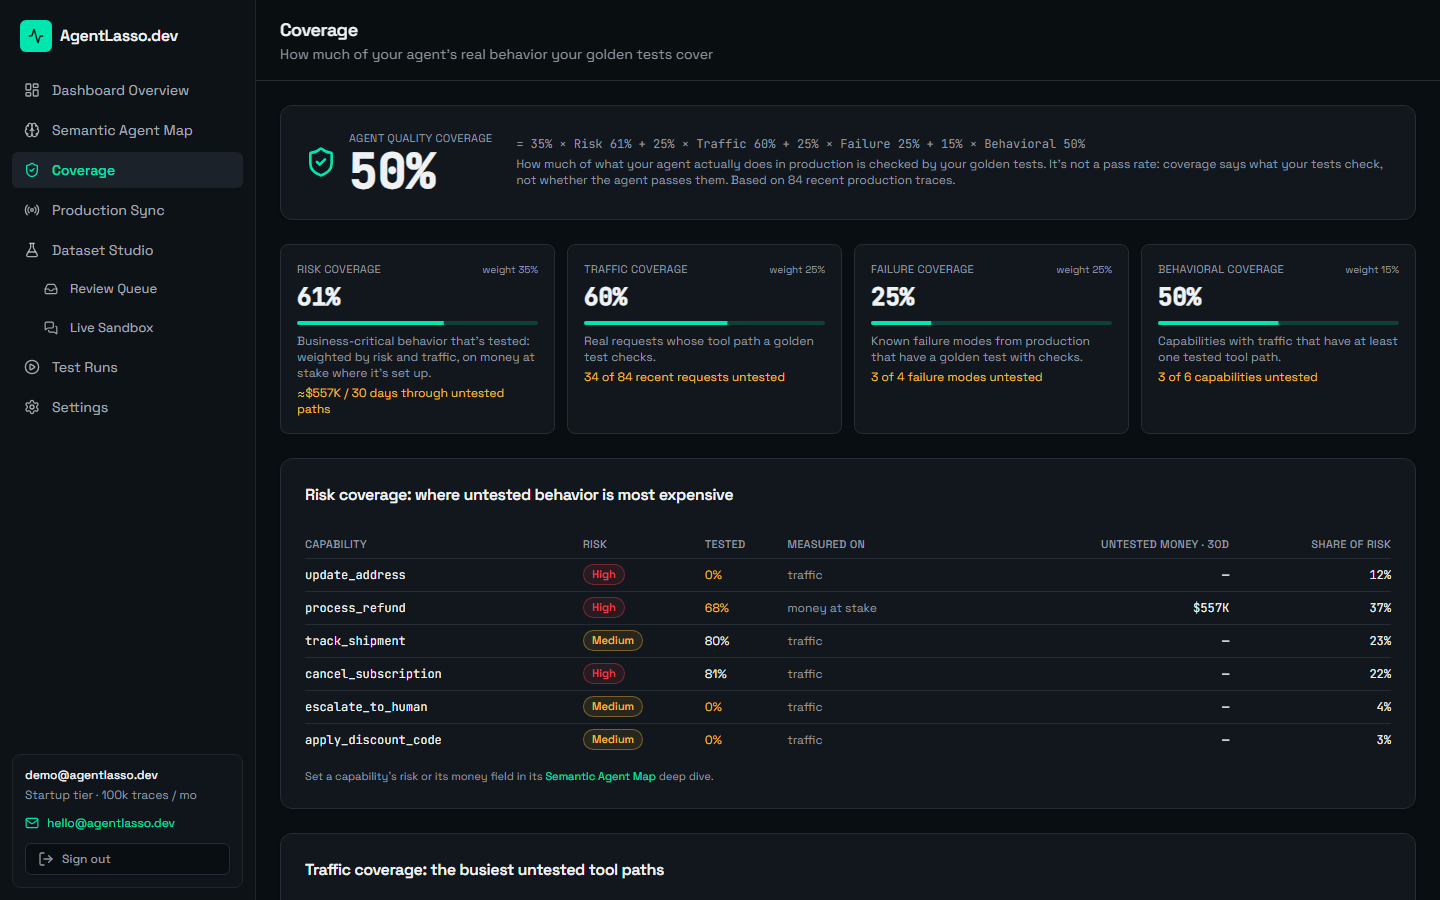Image resolution: width=1440 pixels, height=900 pixels.
Task: Navigate to Dataset Studio
Action: 127,250
